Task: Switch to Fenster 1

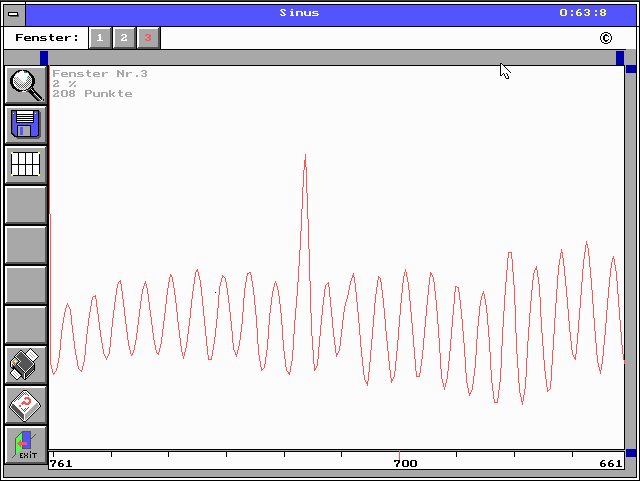Action: click(x=99, y=38)
